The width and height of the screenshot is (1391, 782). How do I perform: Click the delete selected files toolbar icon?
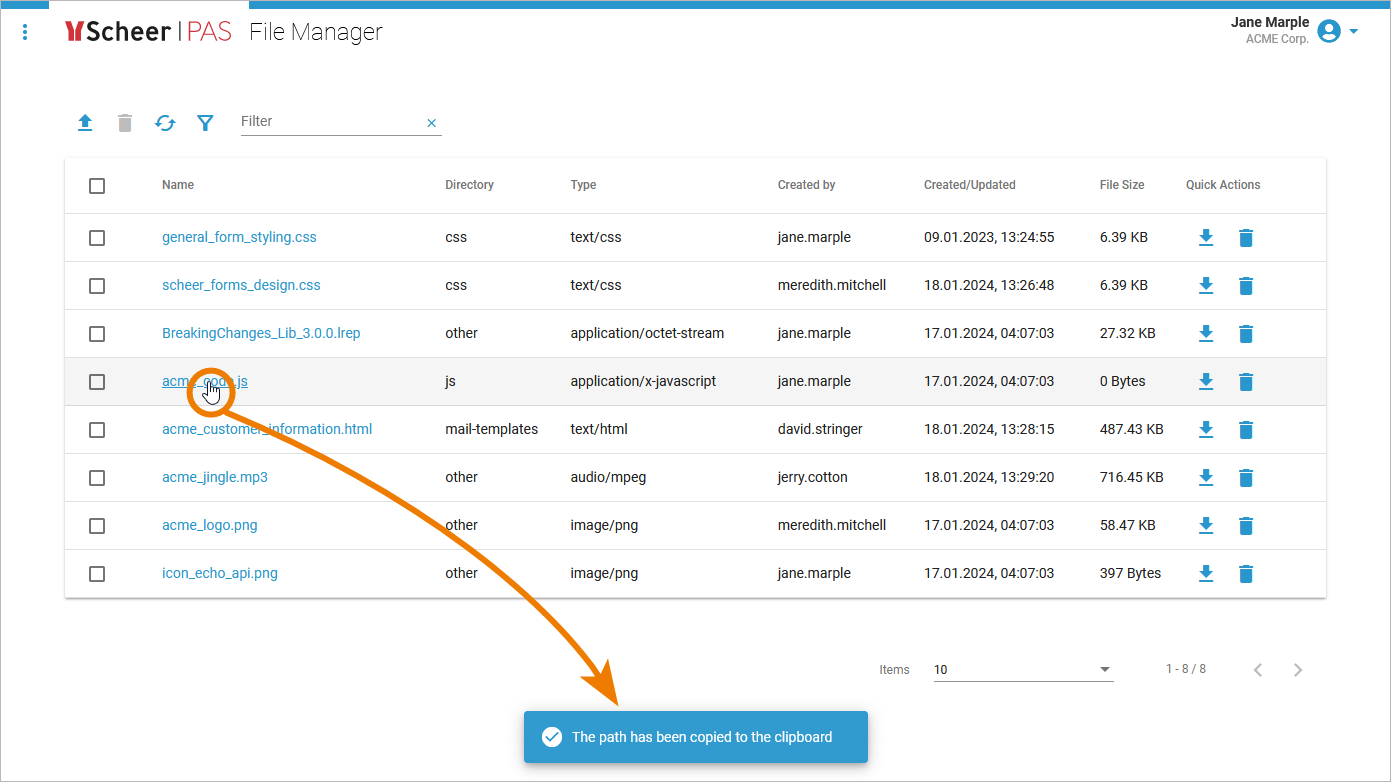click(125, 123)
